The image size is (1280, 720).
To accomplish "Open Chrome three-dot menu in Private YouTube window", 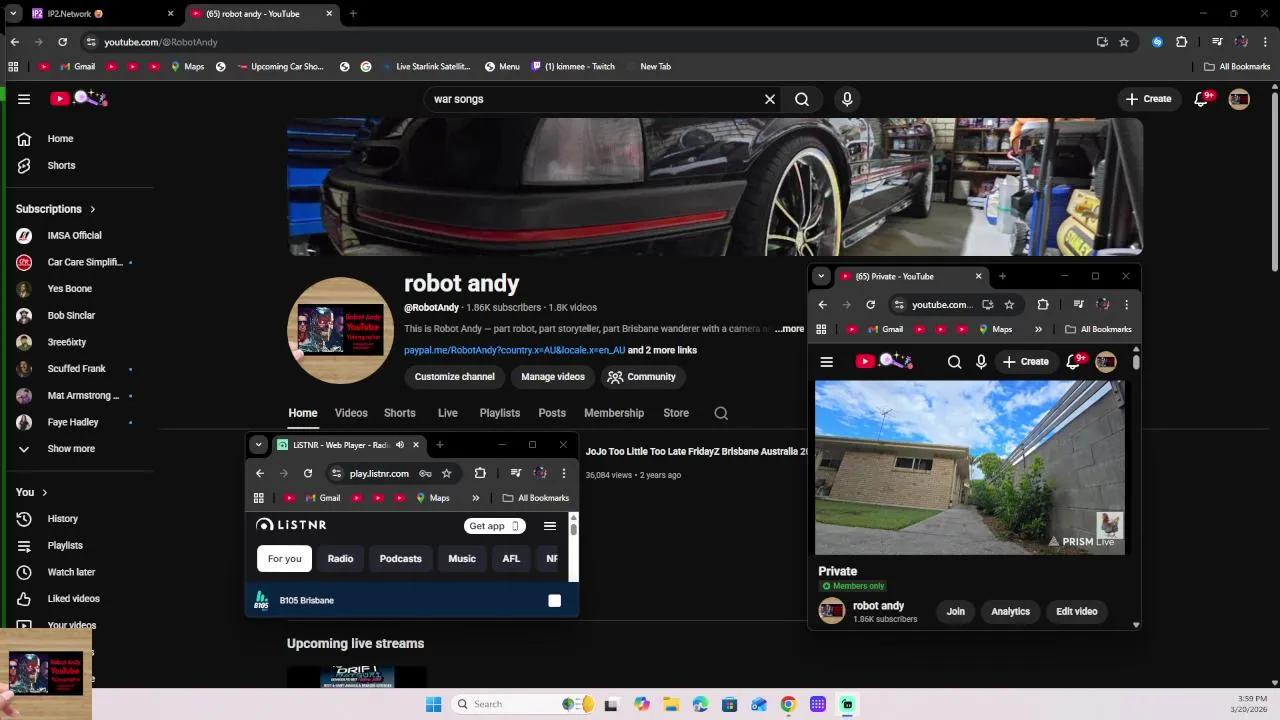I will (x=1126, y=305).
